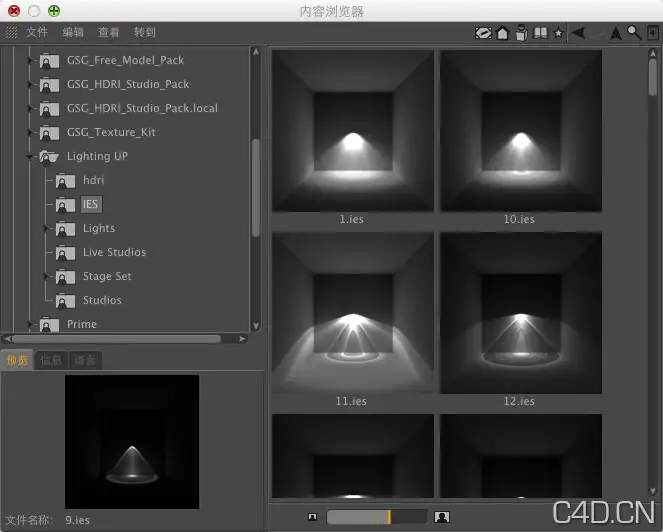Screen dimensions: 663x532
Task: Select the 10.ies thumbnail
Action: tap(521, 131)
